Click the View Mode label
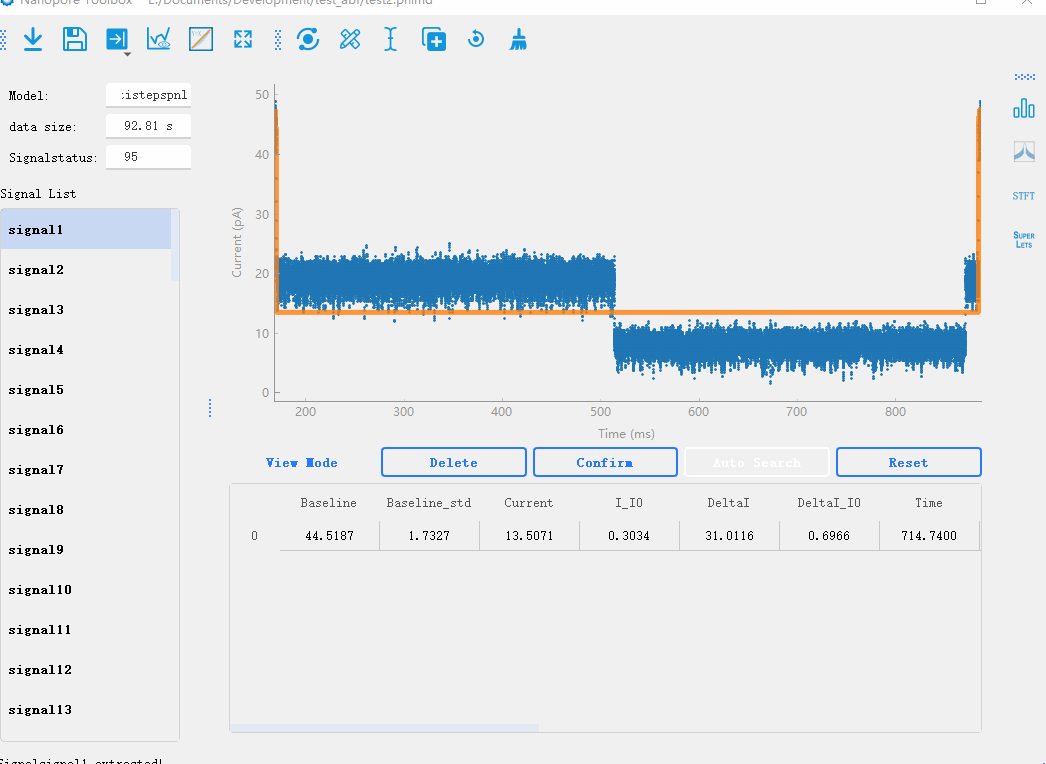 (302, 462)
